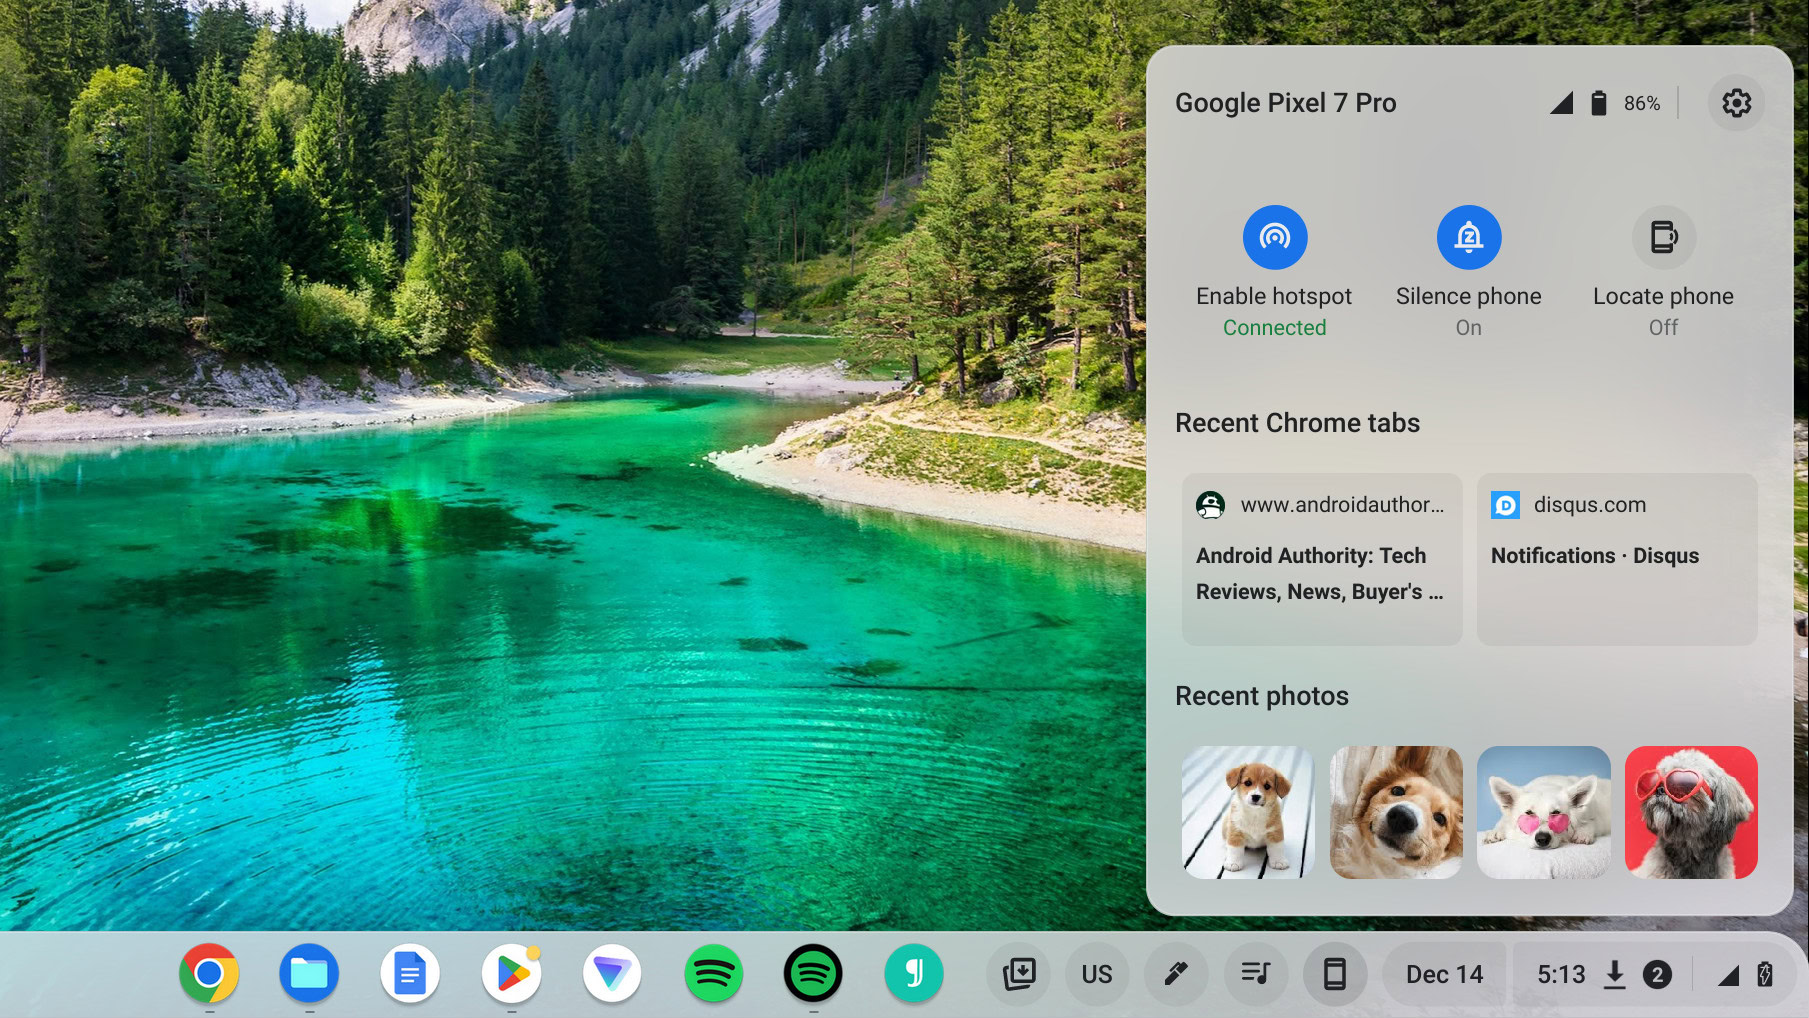Switch the US keyboard layout

coord(1097,973)
